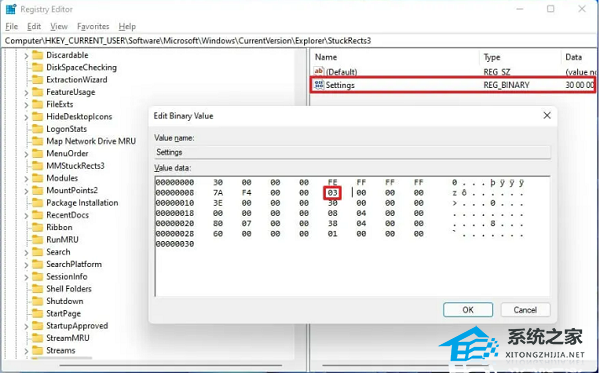The image size is (600, 373).
Task: Click the Registry Editor app icon
Action: [x=11, y=9]
